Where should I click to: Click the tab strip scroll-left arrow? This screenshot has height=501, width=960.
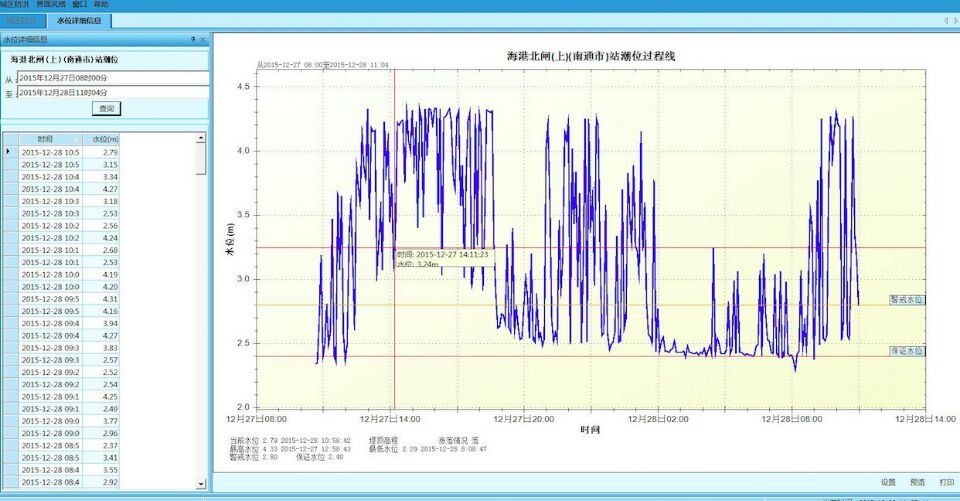click(946, 20)
